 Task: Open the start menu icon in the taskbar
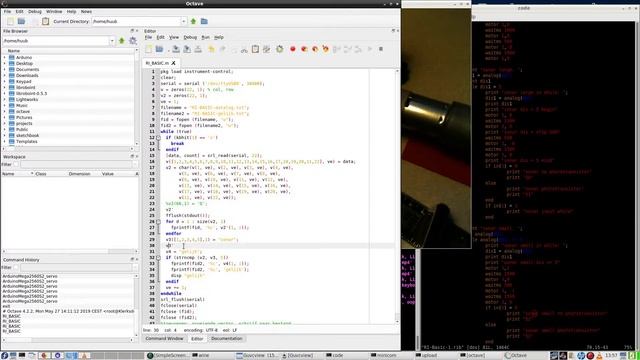pyautogui.click(x=4, y=356)
